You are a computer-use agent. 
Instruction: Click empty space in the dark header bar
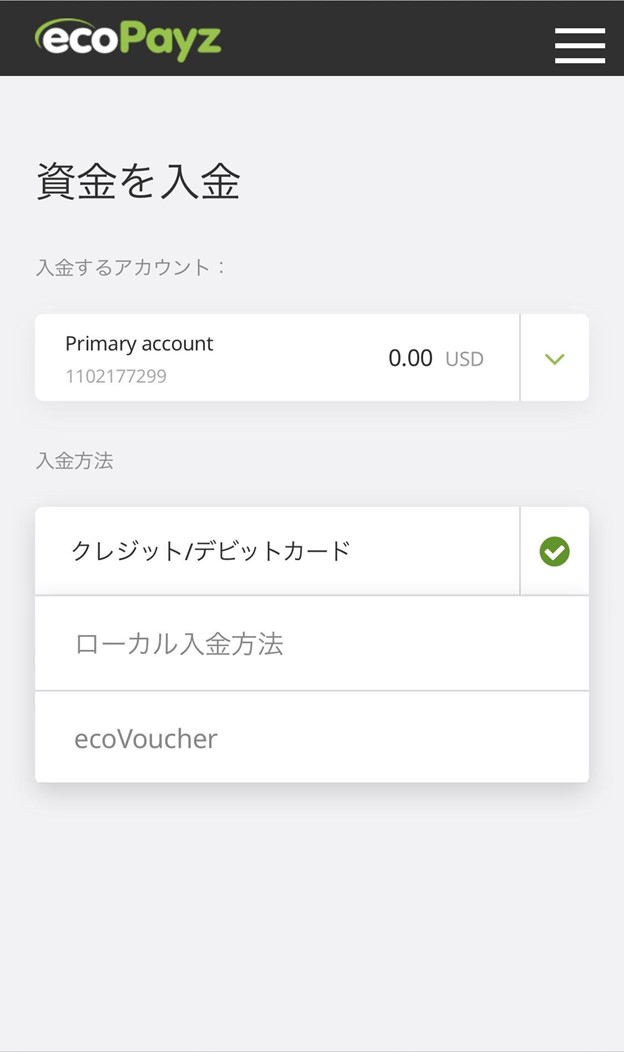390,38
